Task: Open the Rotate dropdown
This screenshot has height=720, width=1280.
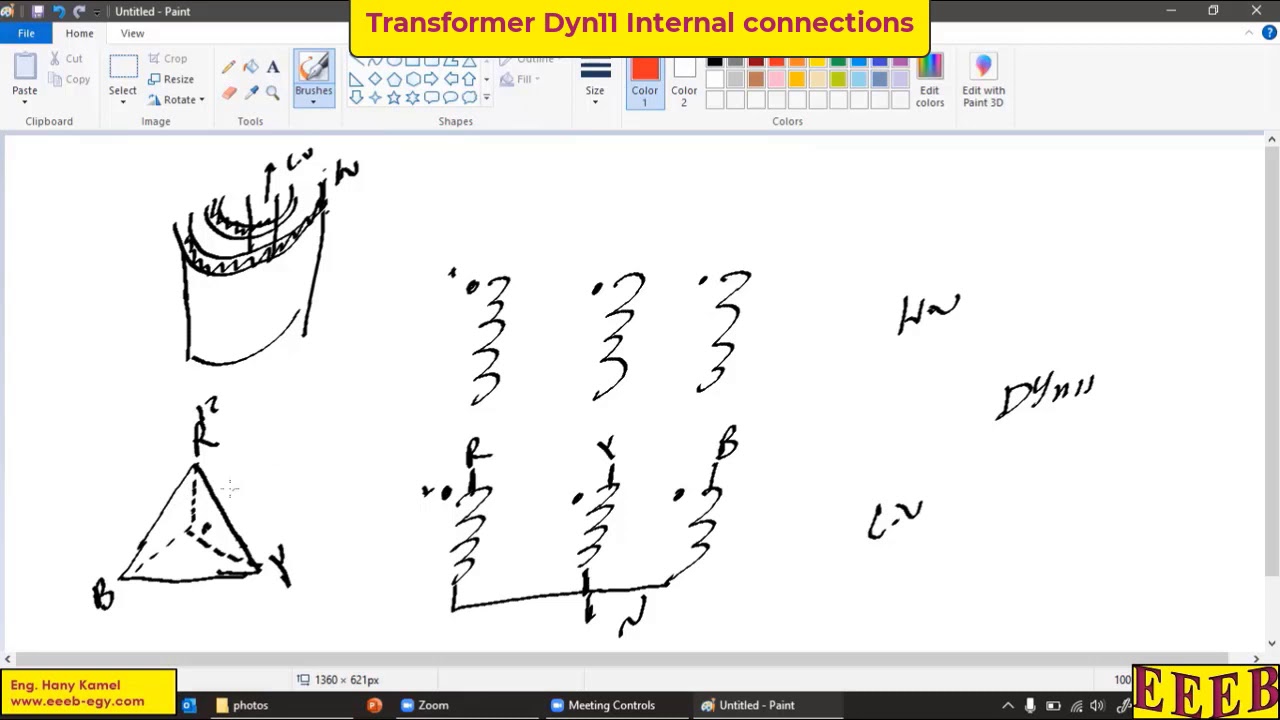Action: 176,100
